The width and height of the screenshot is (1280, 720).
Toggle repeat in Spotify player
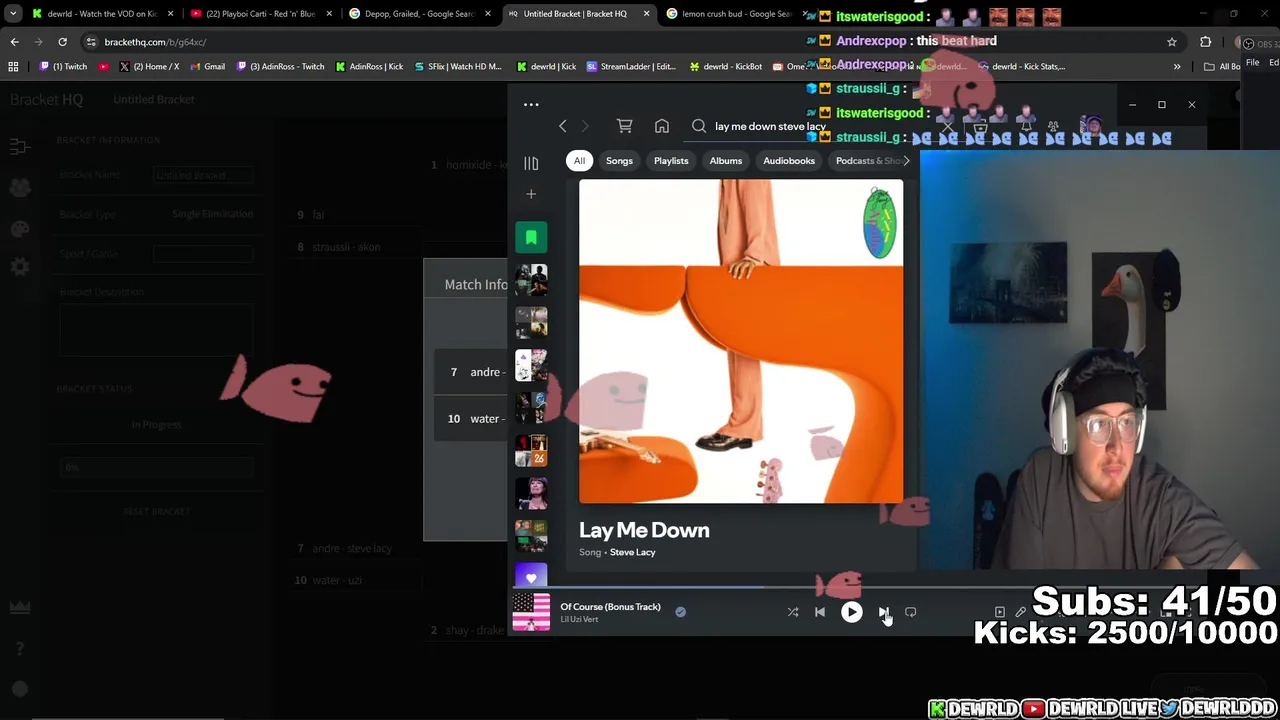coord(910,612)
